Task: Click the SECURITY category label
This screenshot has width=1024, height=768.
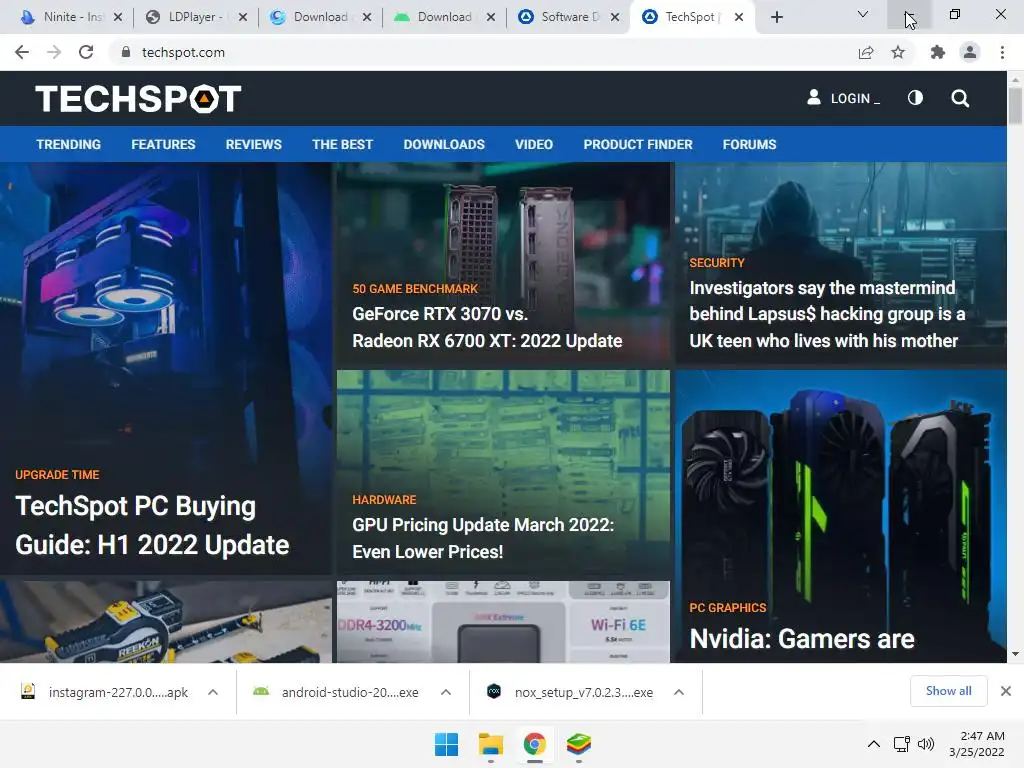Action: (x=716, y=263)
